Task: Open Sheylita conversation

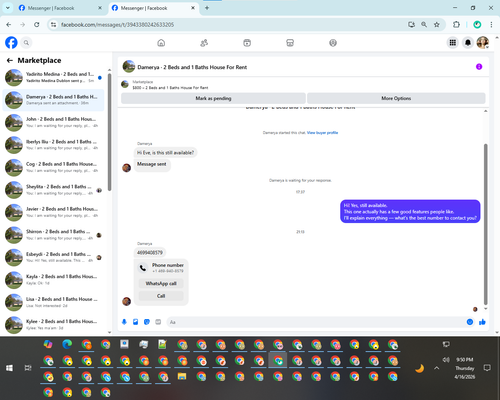Action: tap(53, 190)
